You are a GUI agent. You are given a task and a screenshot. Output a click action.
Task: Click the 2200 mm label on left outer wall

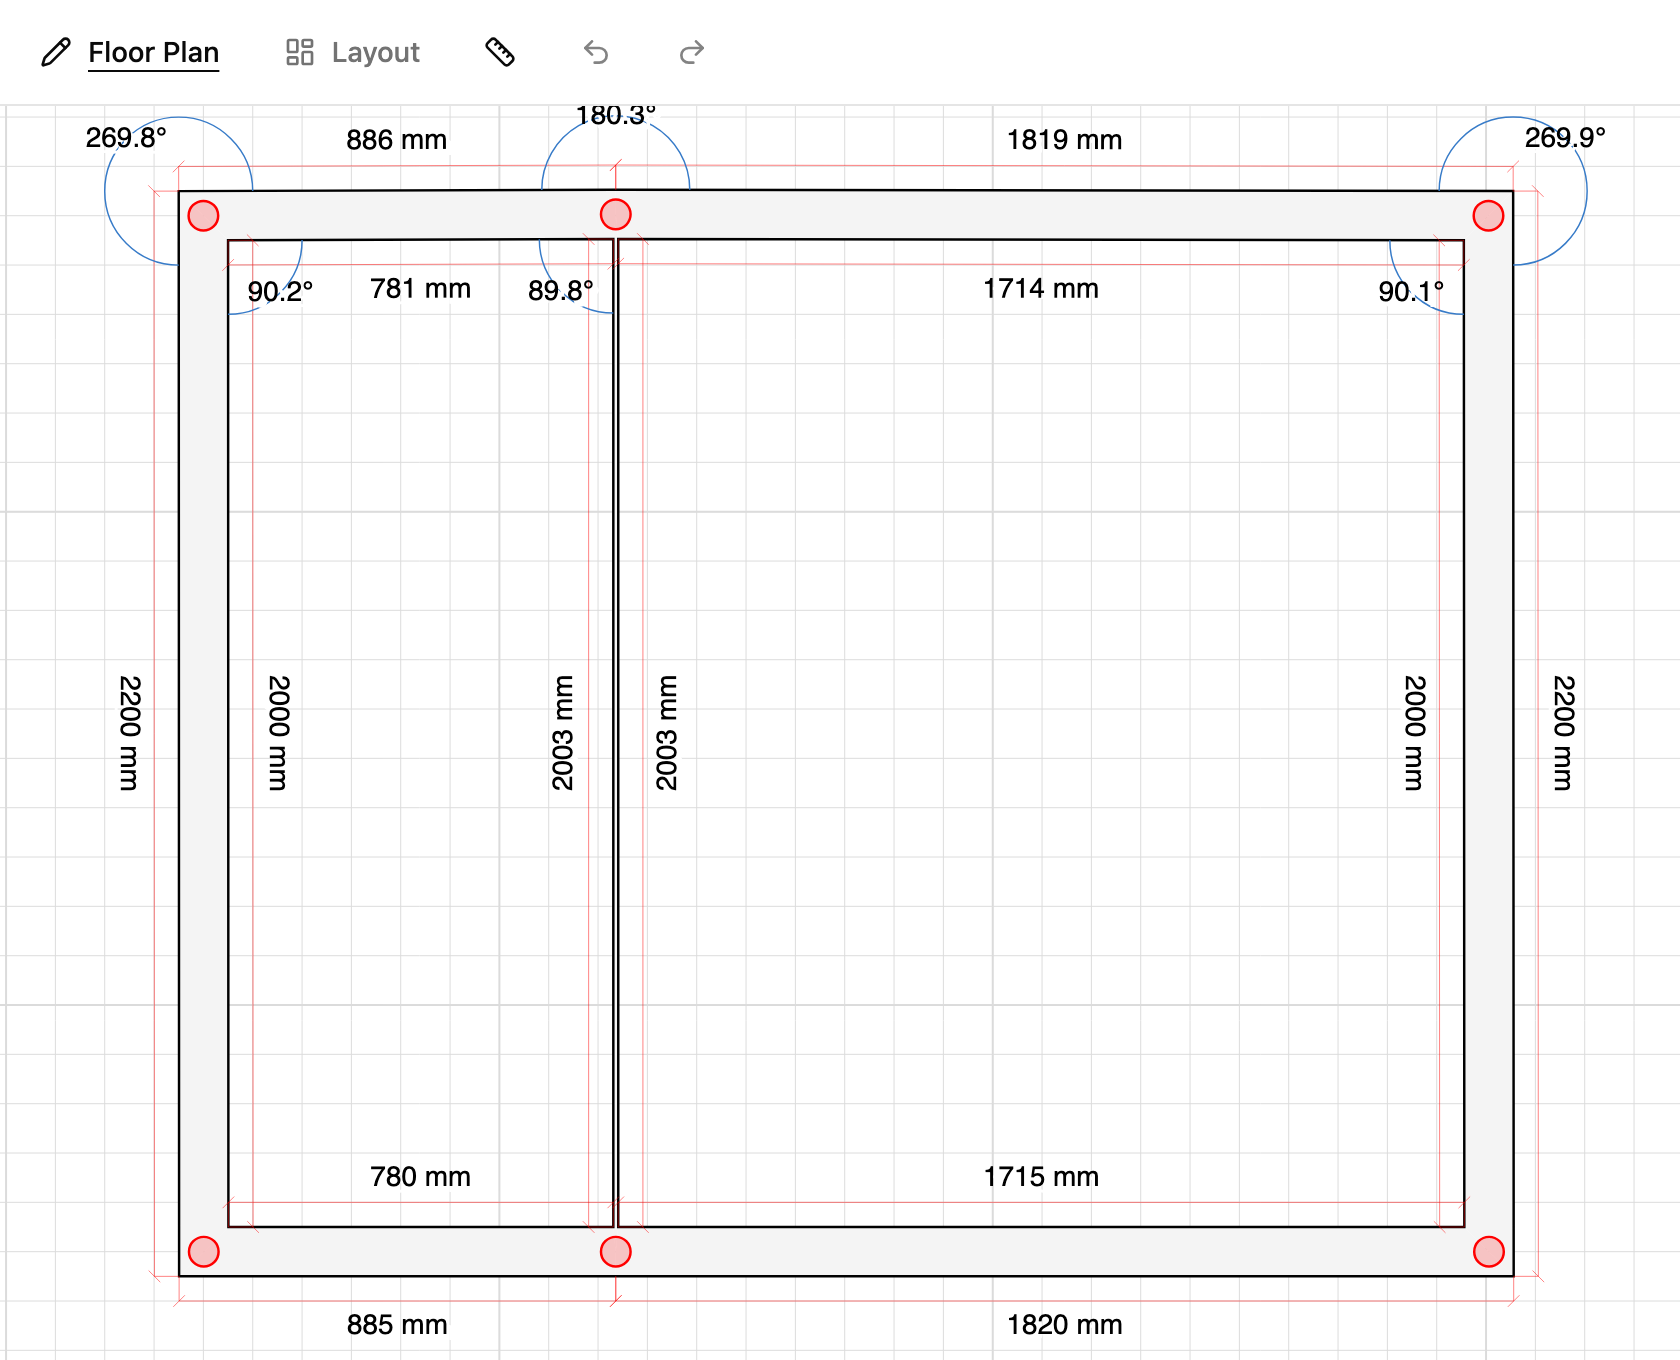click(130, 733)
